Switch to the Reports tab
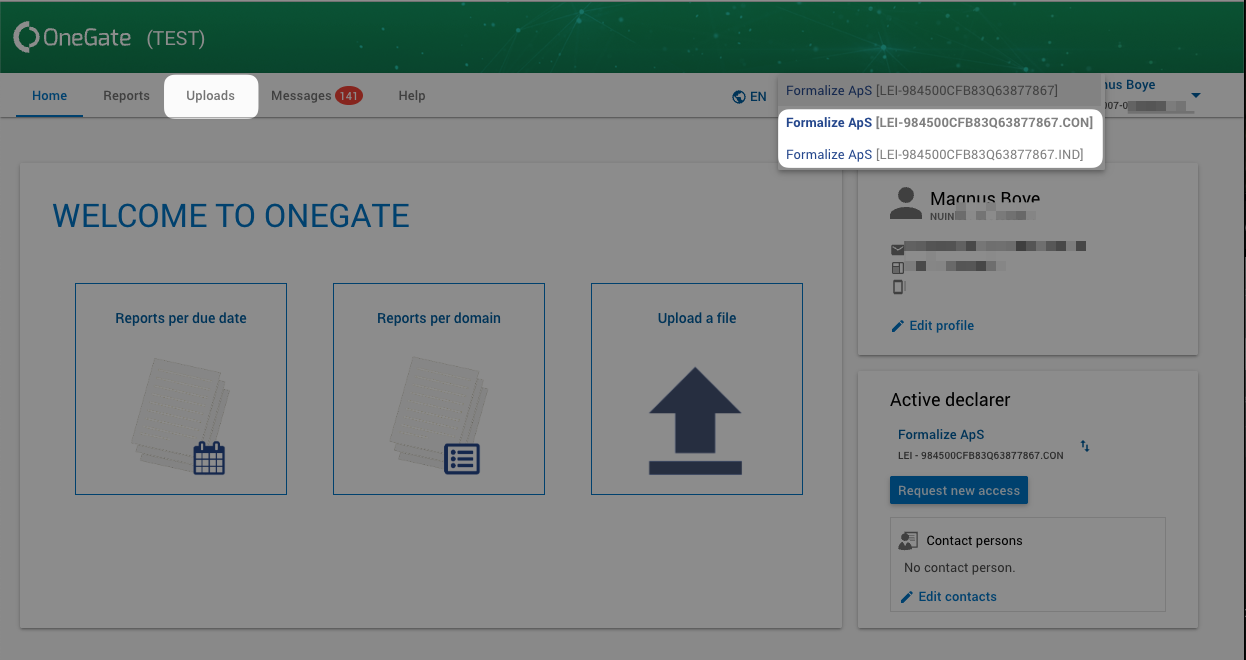The image size is (1246, 660). pos(126,95)
